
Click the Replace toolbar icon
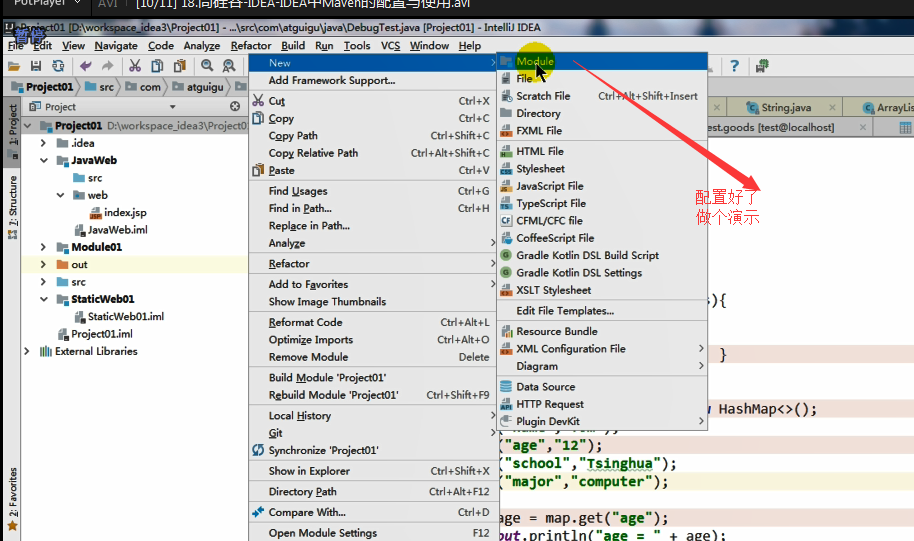(229, 66)
